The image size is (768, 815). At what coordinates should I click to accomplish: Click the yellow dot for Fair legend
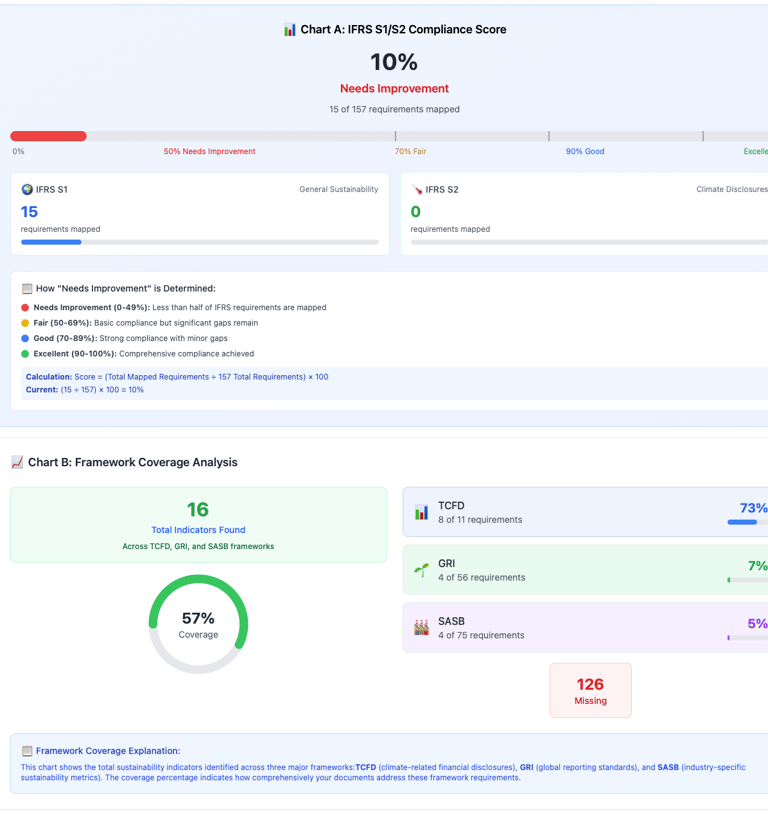[25, 323]
